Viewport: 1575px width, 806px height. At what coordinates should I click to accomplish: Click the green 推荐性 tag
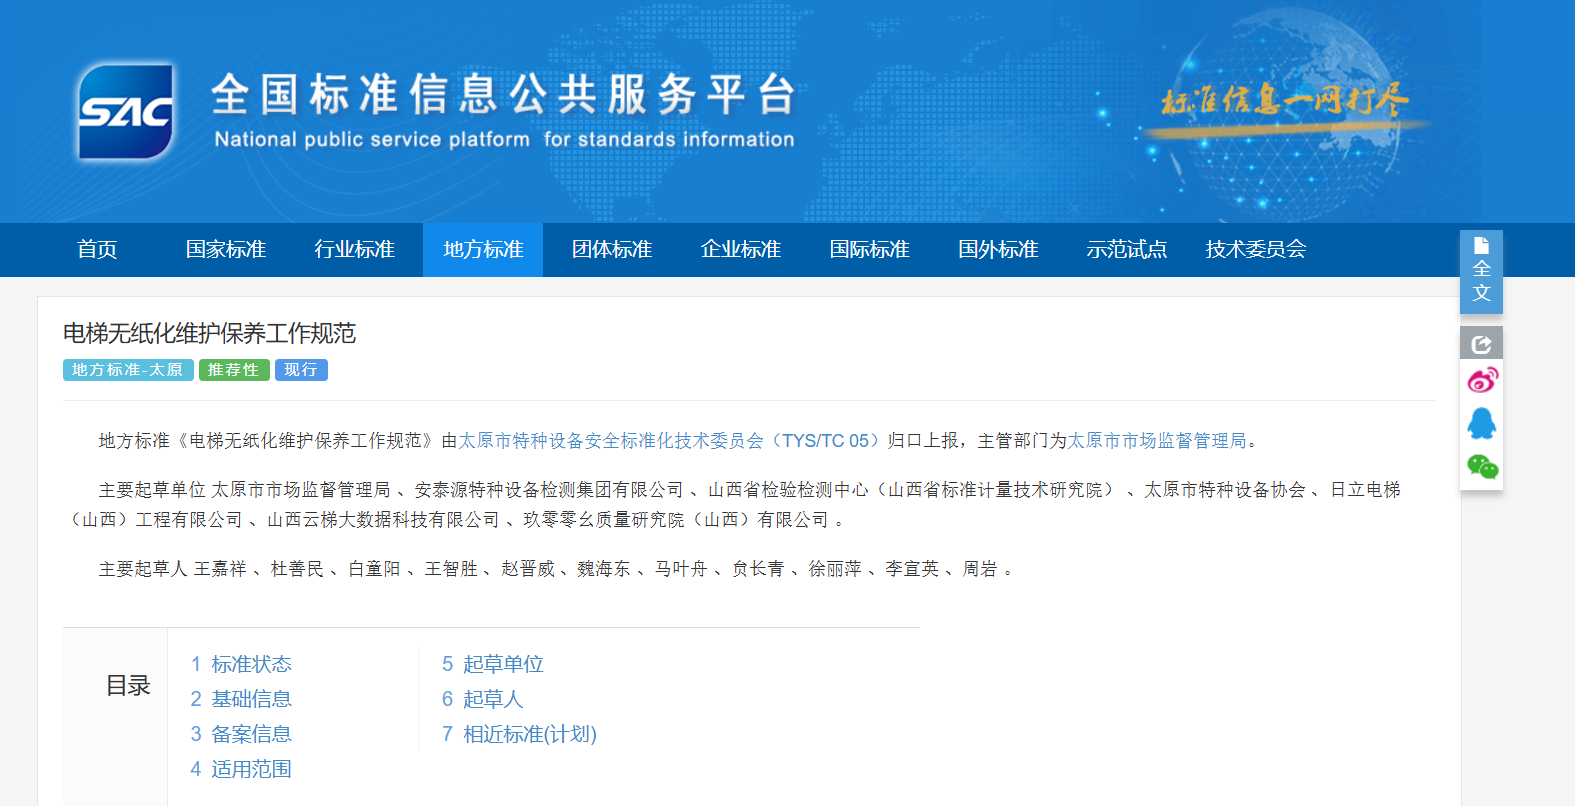click(x=234, y=370)
